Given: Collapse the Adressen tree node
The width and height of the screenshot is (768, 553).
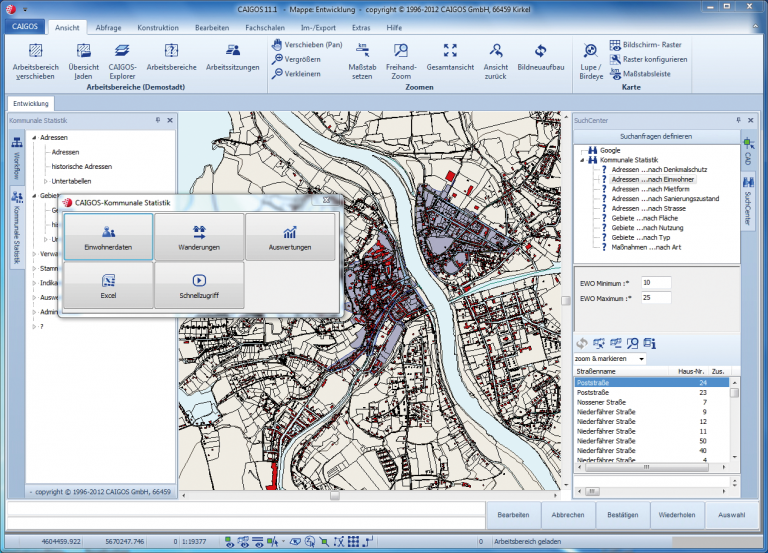Looking at the screenshot, I should (34, 137).
